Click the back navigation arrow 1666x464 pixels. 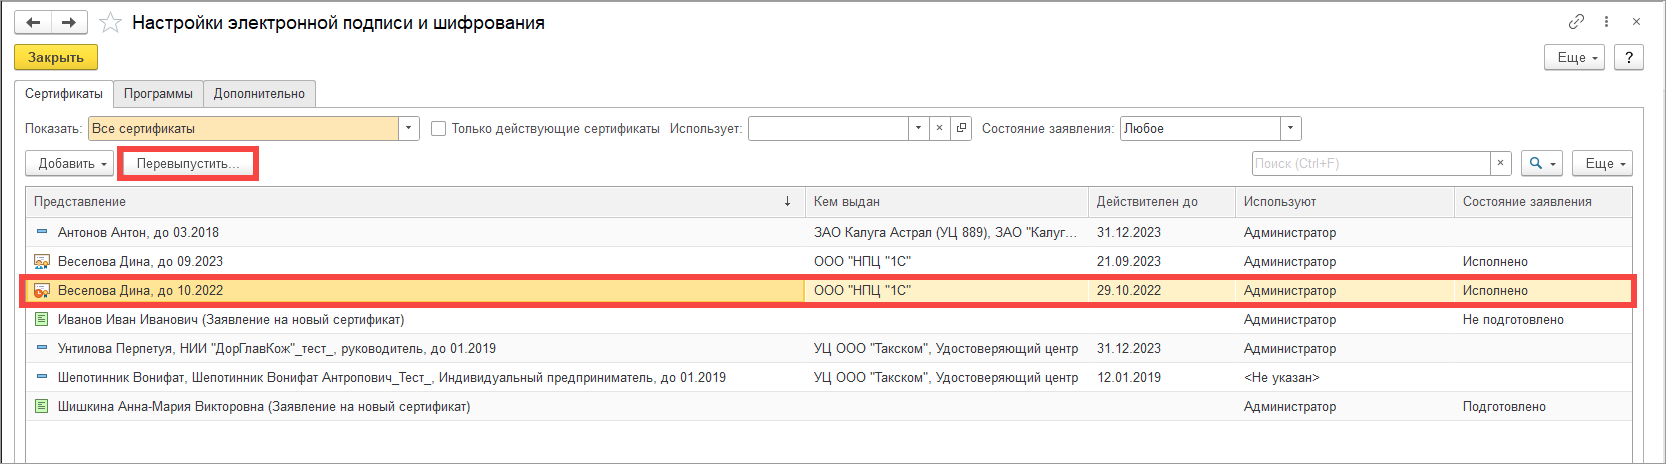click(x=33, y=22)
